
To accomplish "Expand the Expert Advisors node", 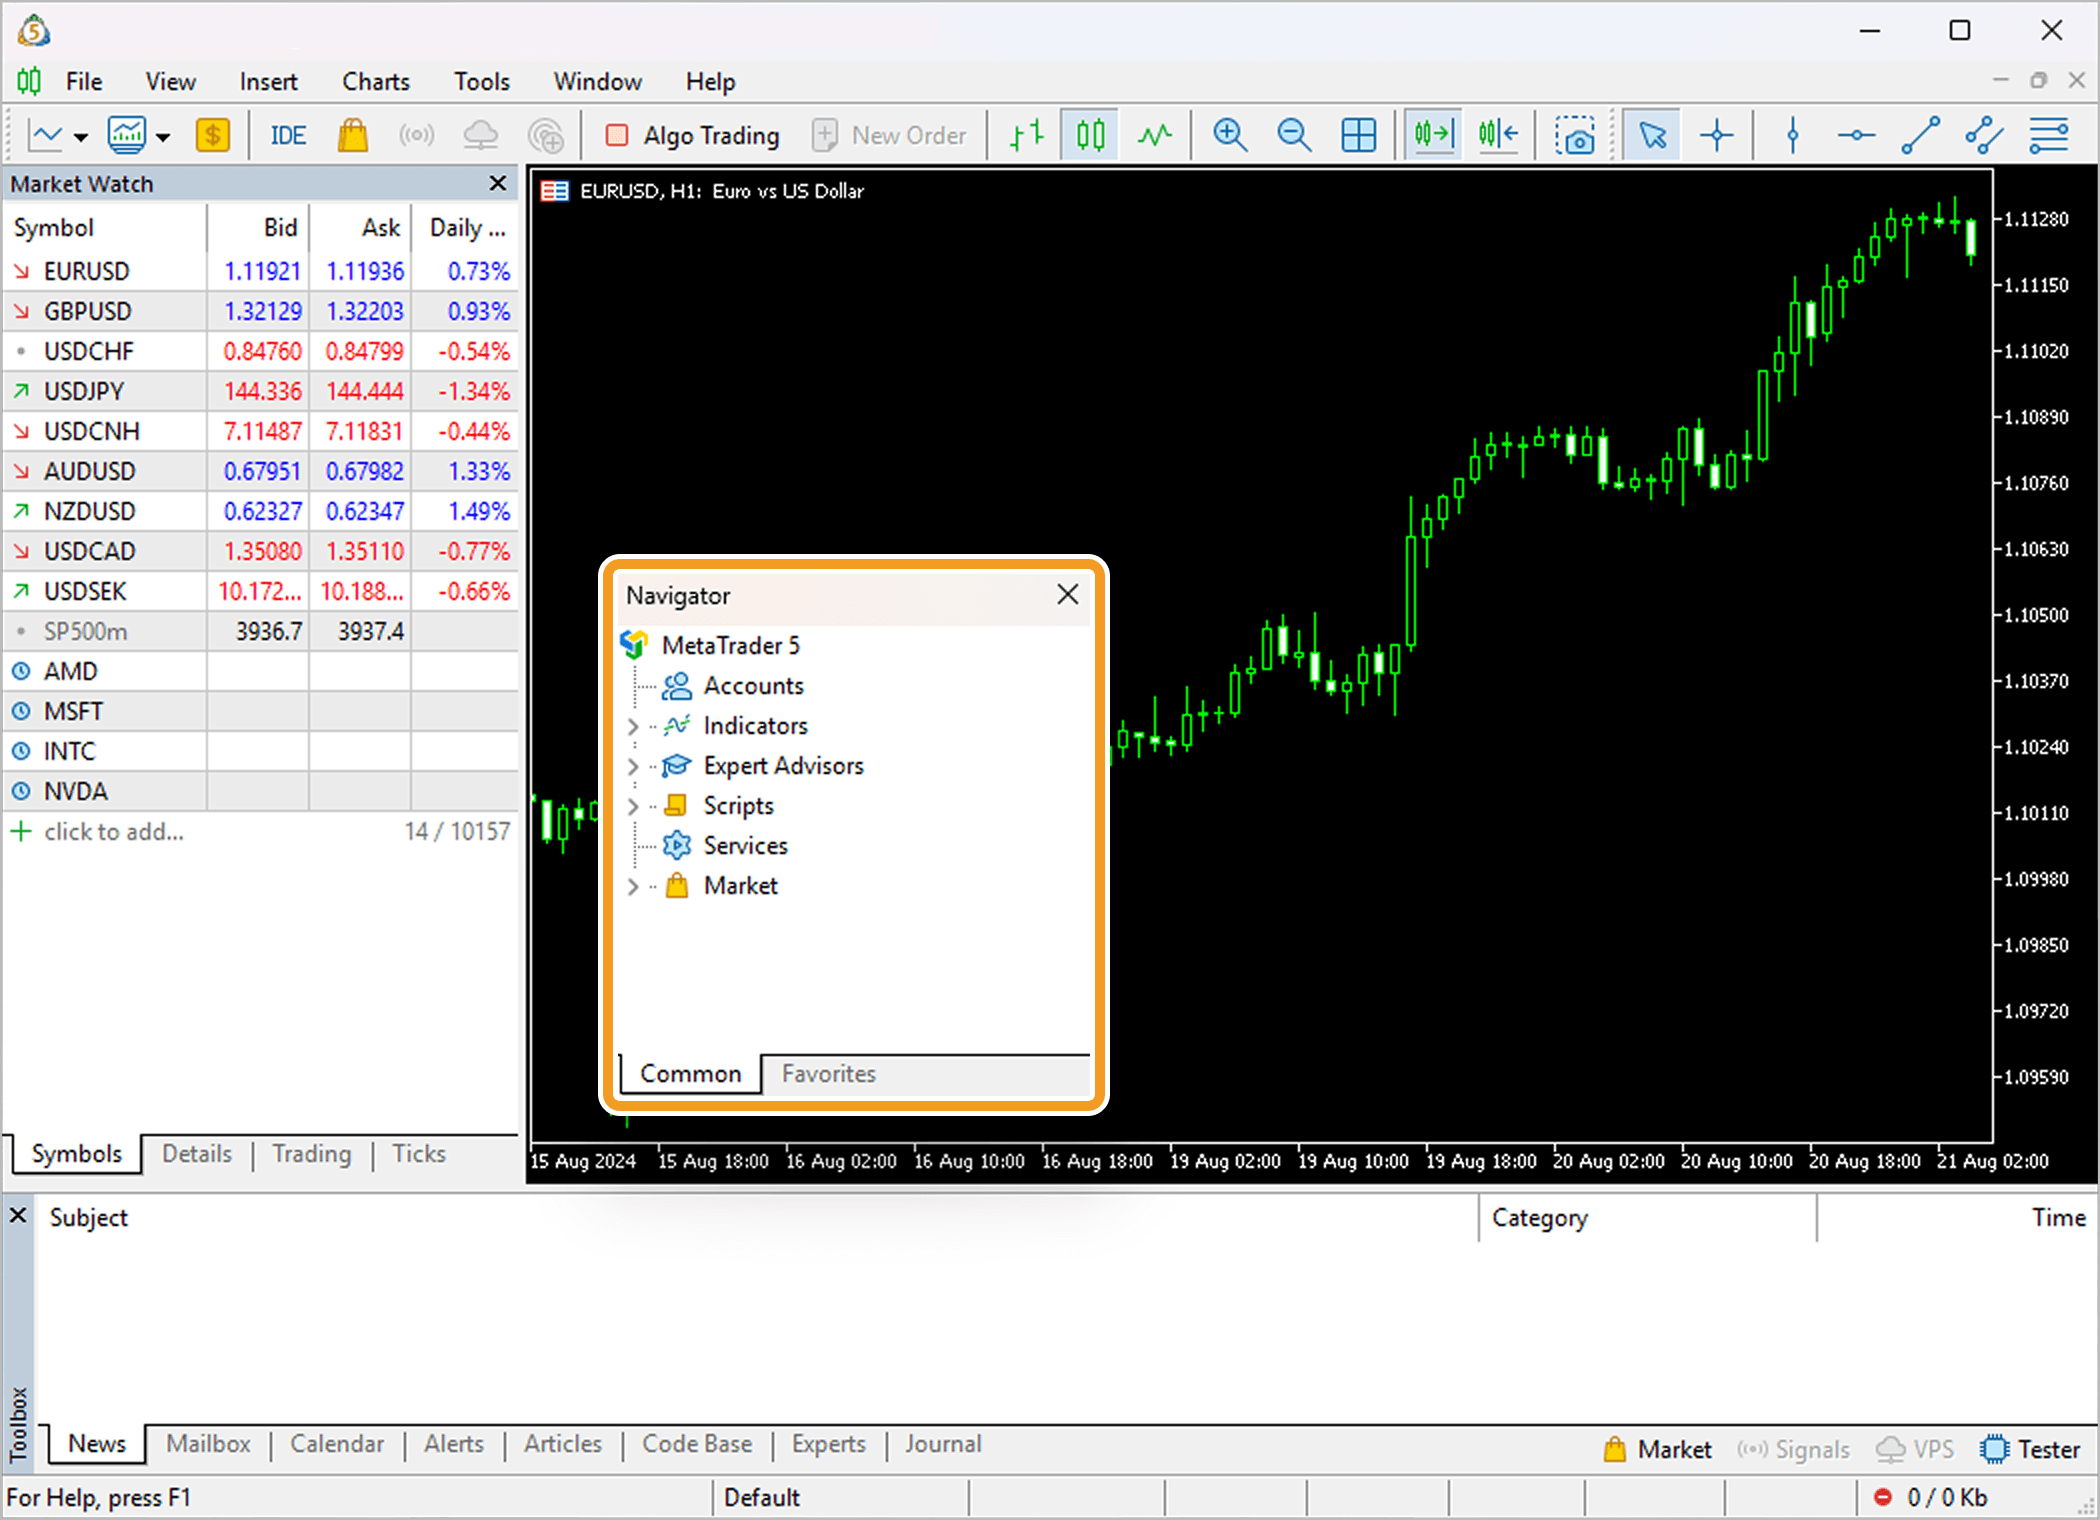I will (x=633, y=765).
